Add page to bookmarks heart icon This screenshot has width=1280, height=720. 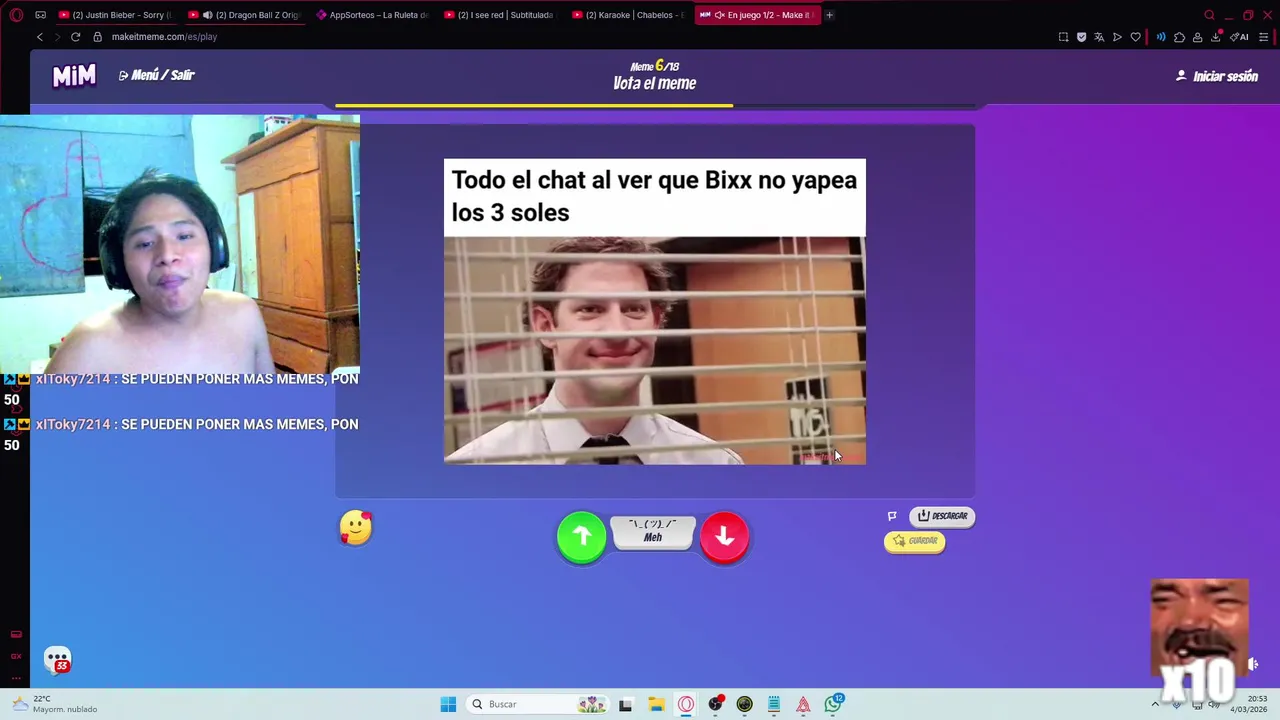(1135, 37)
